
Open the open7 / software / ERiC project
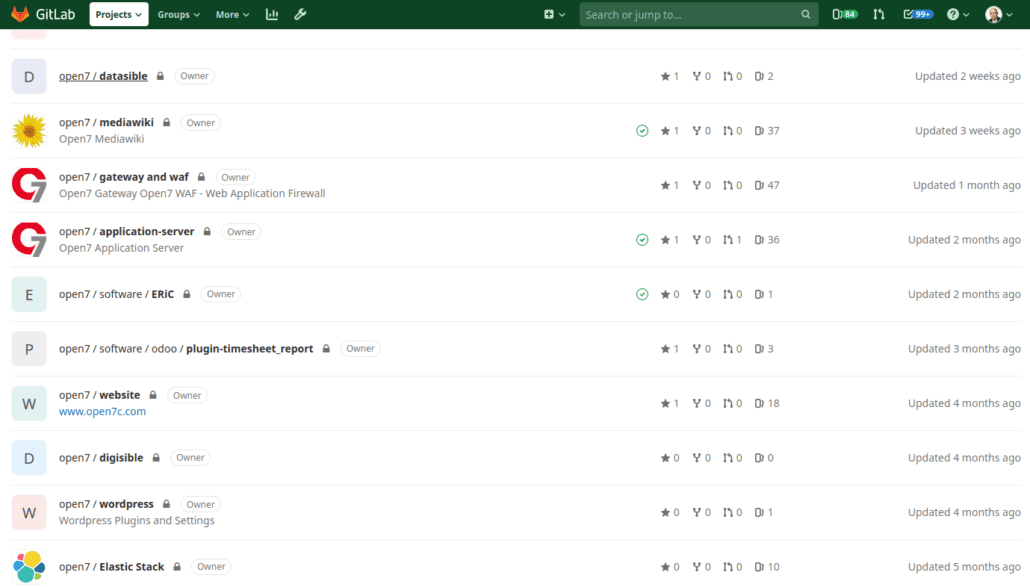point(116,294)
